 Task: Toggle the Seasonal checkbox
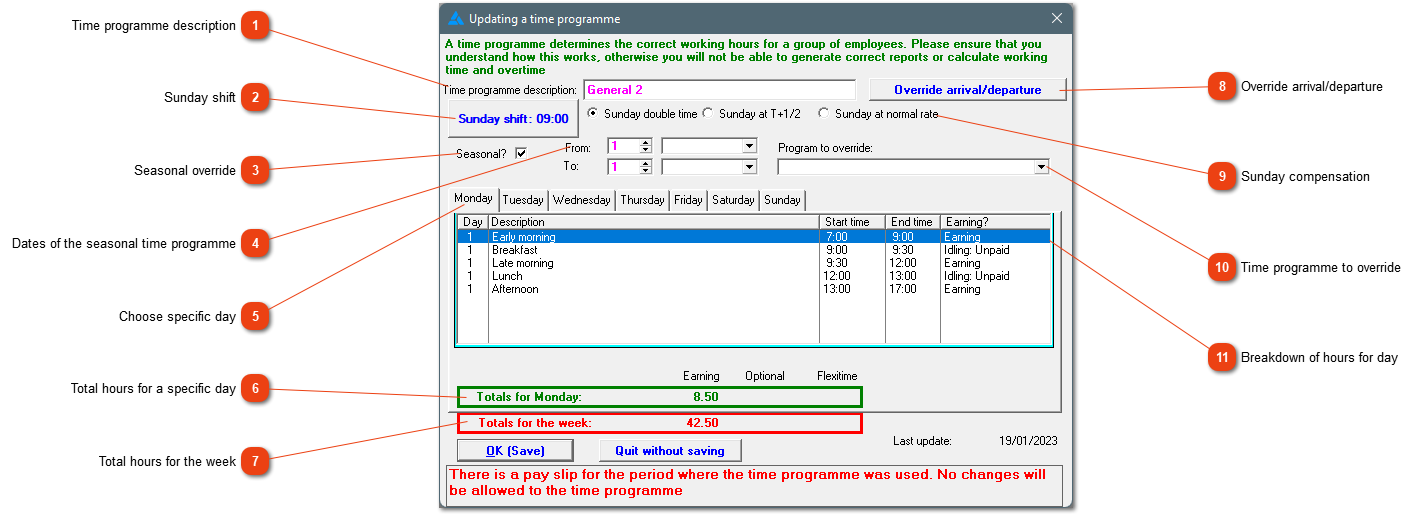click(521, 153)
